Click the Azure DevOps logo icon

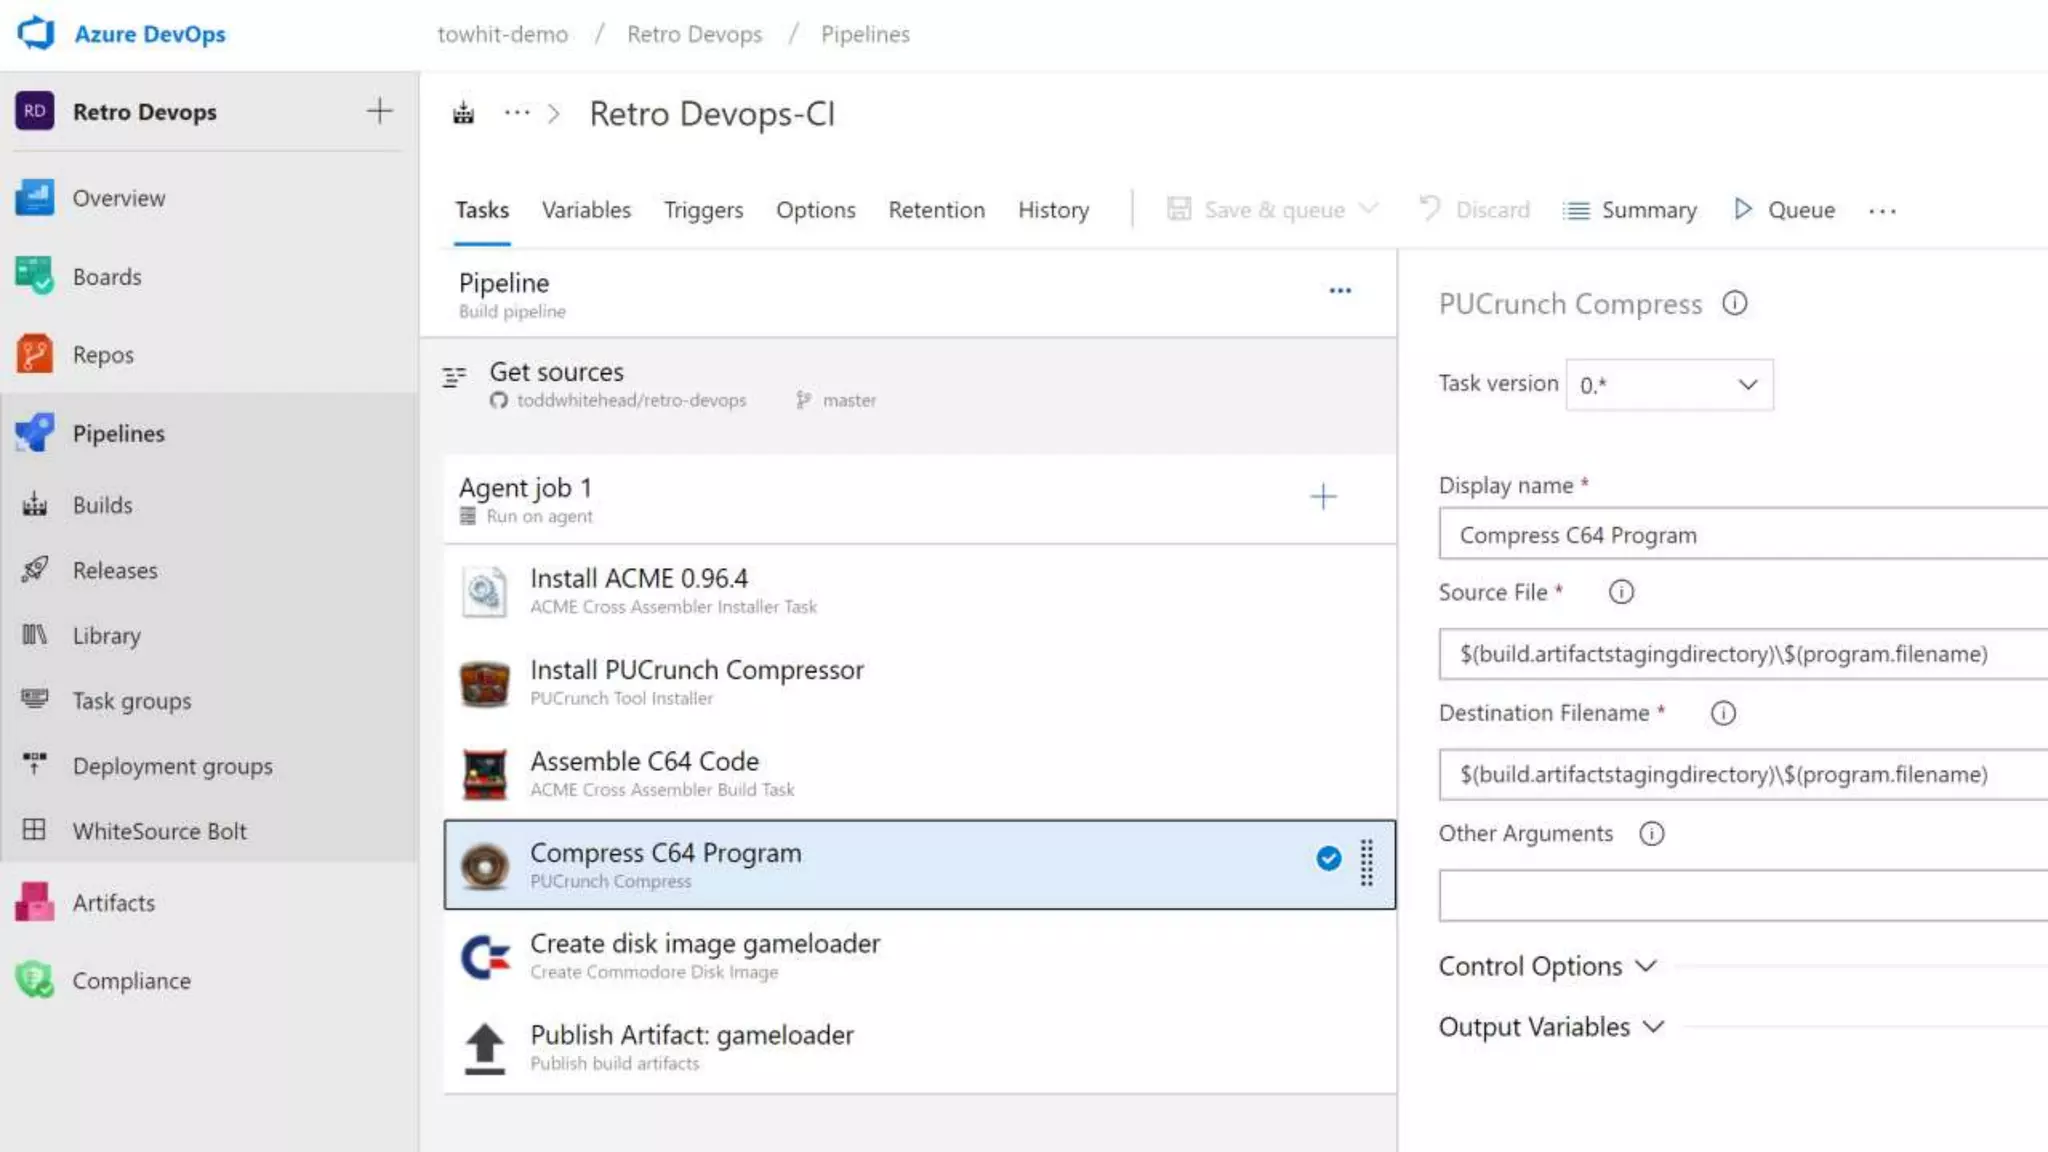(x=36, y=33)
